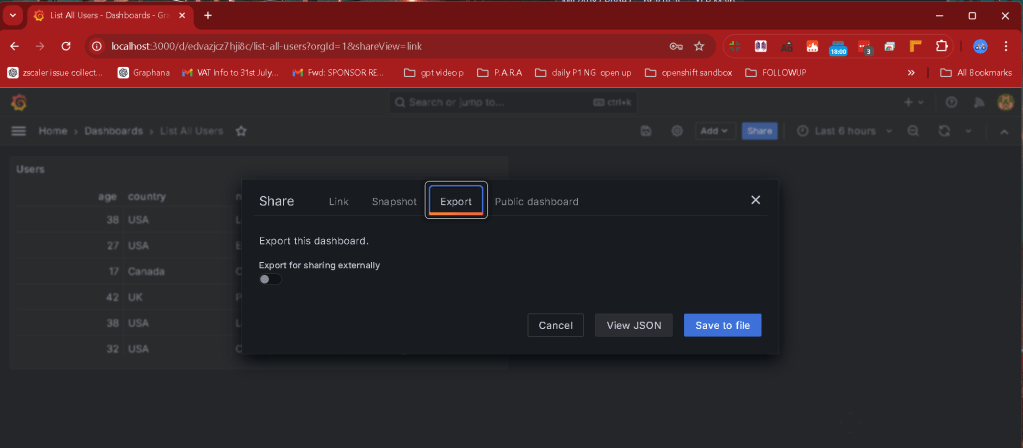
Task: Click the browser back arrow
Action: pyautogui.click(x=14, y=46)
